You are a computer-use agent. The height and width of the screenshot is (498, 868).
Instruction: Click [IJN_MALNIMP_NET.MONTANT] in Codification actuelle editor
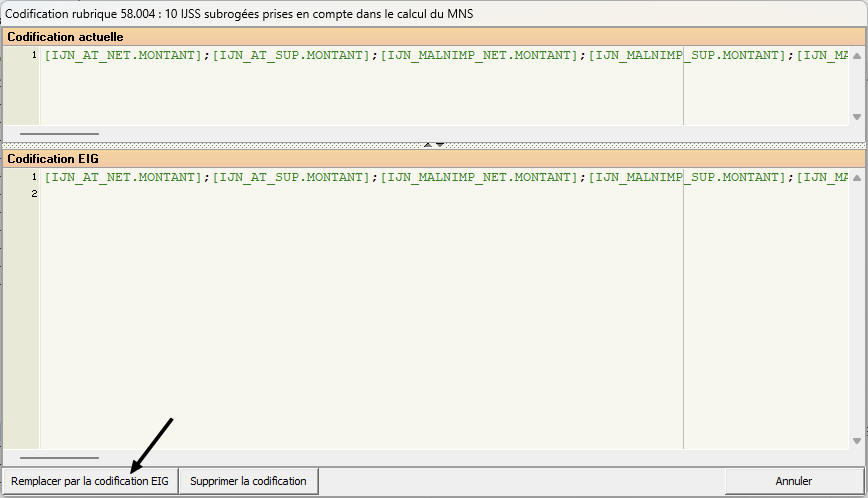[482, 55]
